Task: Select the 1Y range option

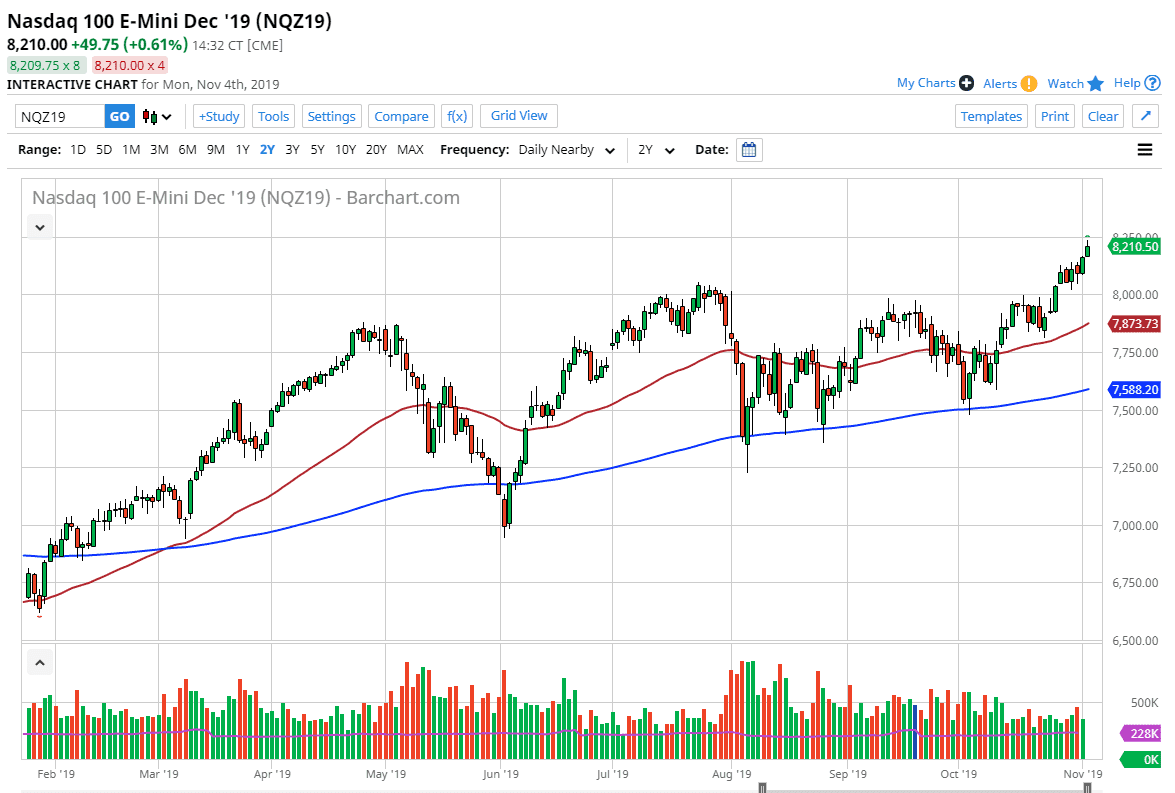Action: [242, 149]
